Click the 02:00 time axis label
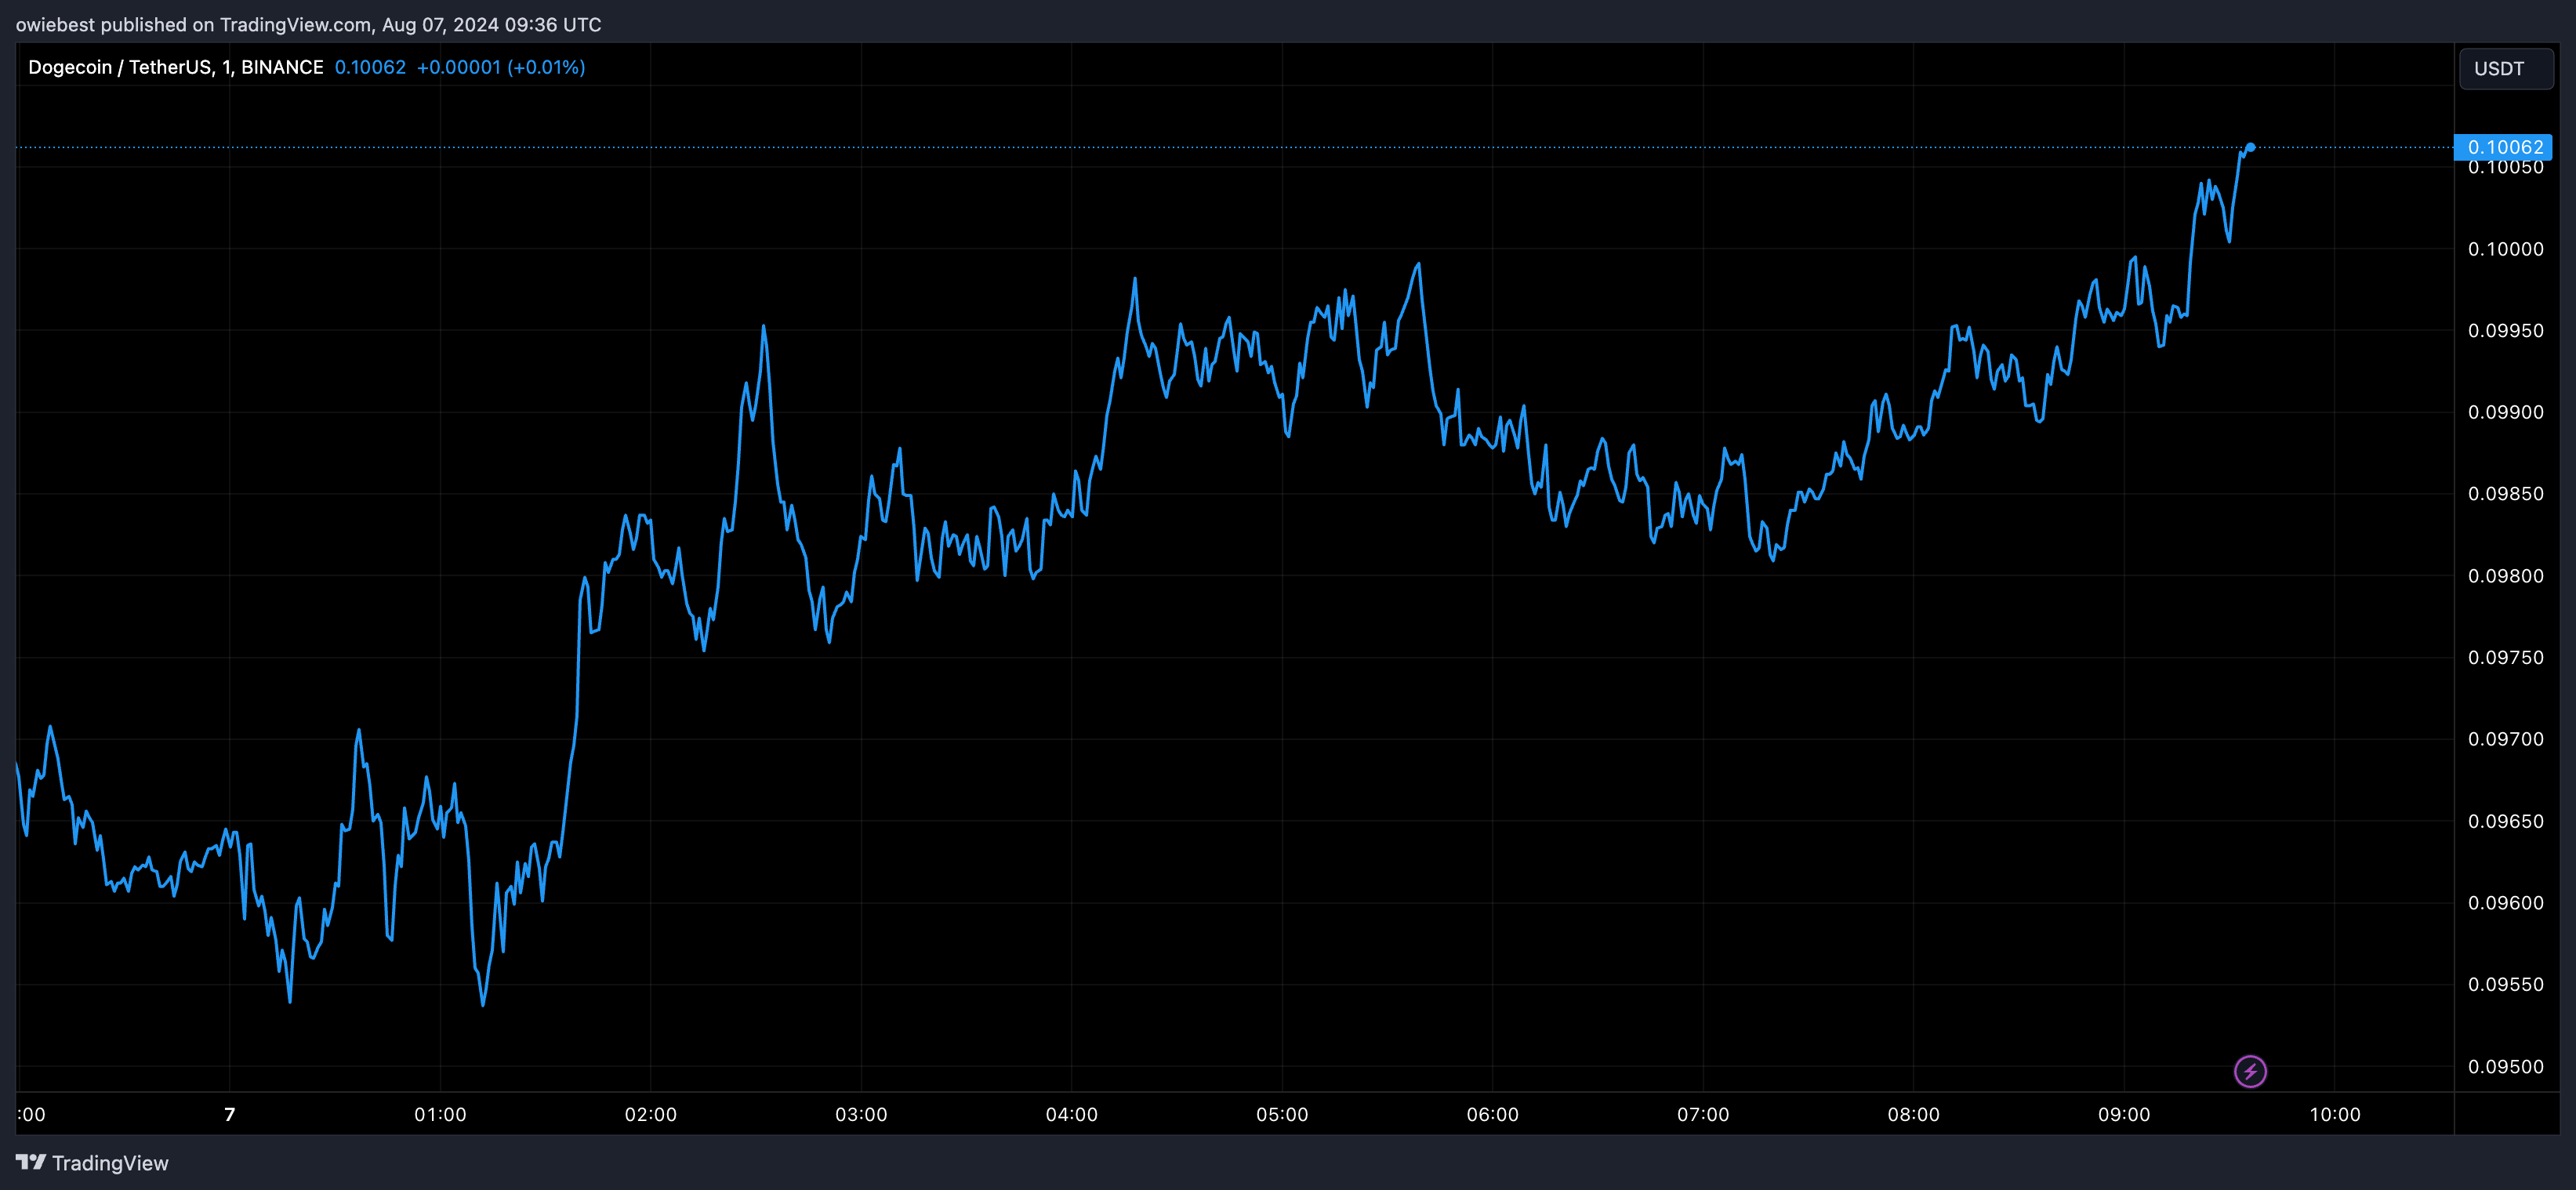The width and height of the screenshot is (2576, 1190). pos(651,1114)
